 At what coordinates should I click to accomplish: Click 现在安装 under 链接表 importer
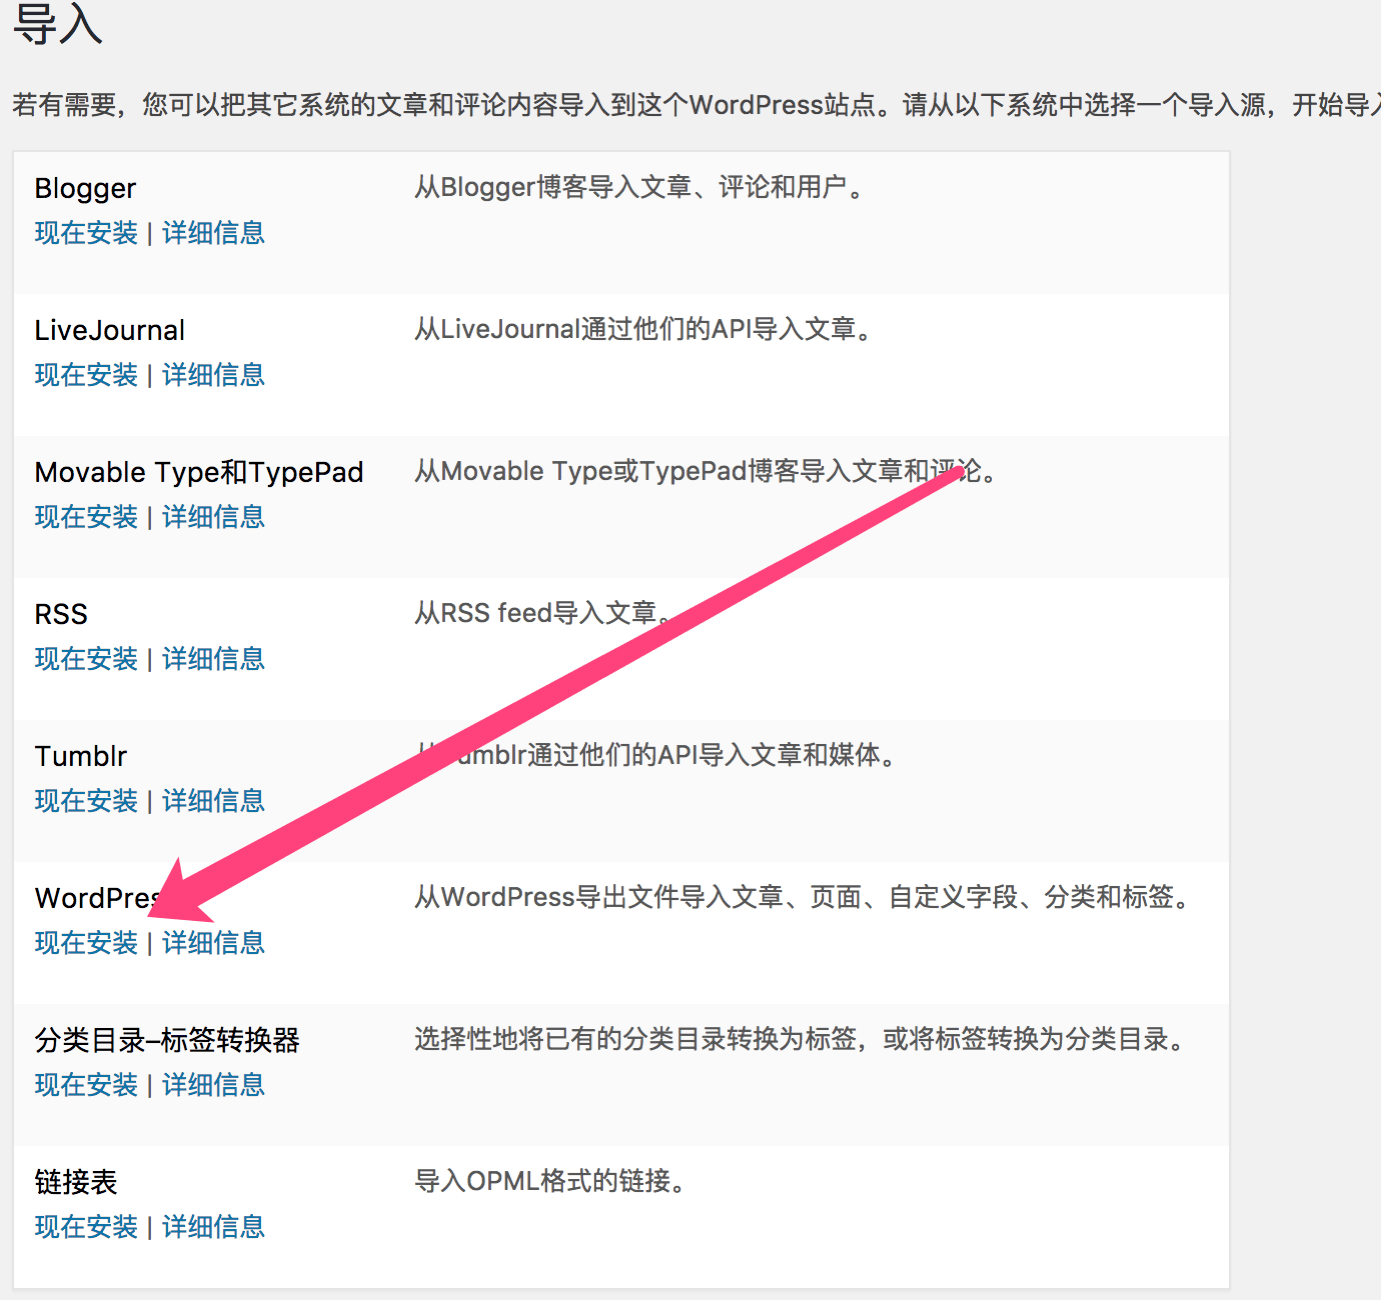pyautogui.click(x=84, y=1227)
